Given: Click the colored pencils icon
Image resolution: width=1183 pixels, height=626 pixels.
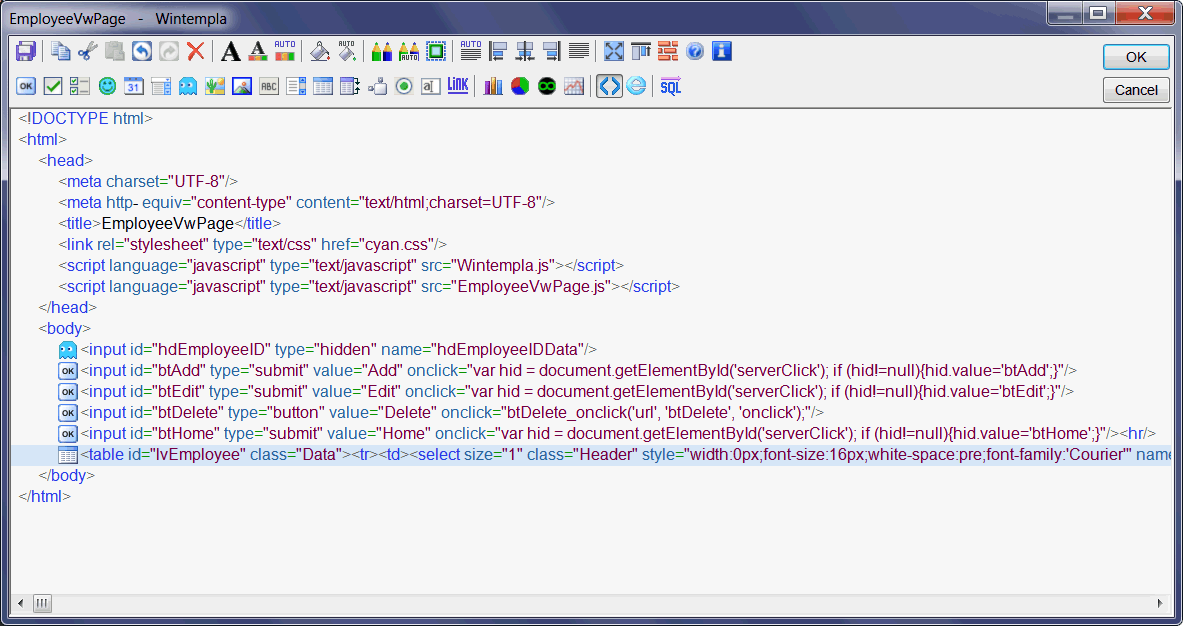Looking at the screenshot, I should point(382,51).
